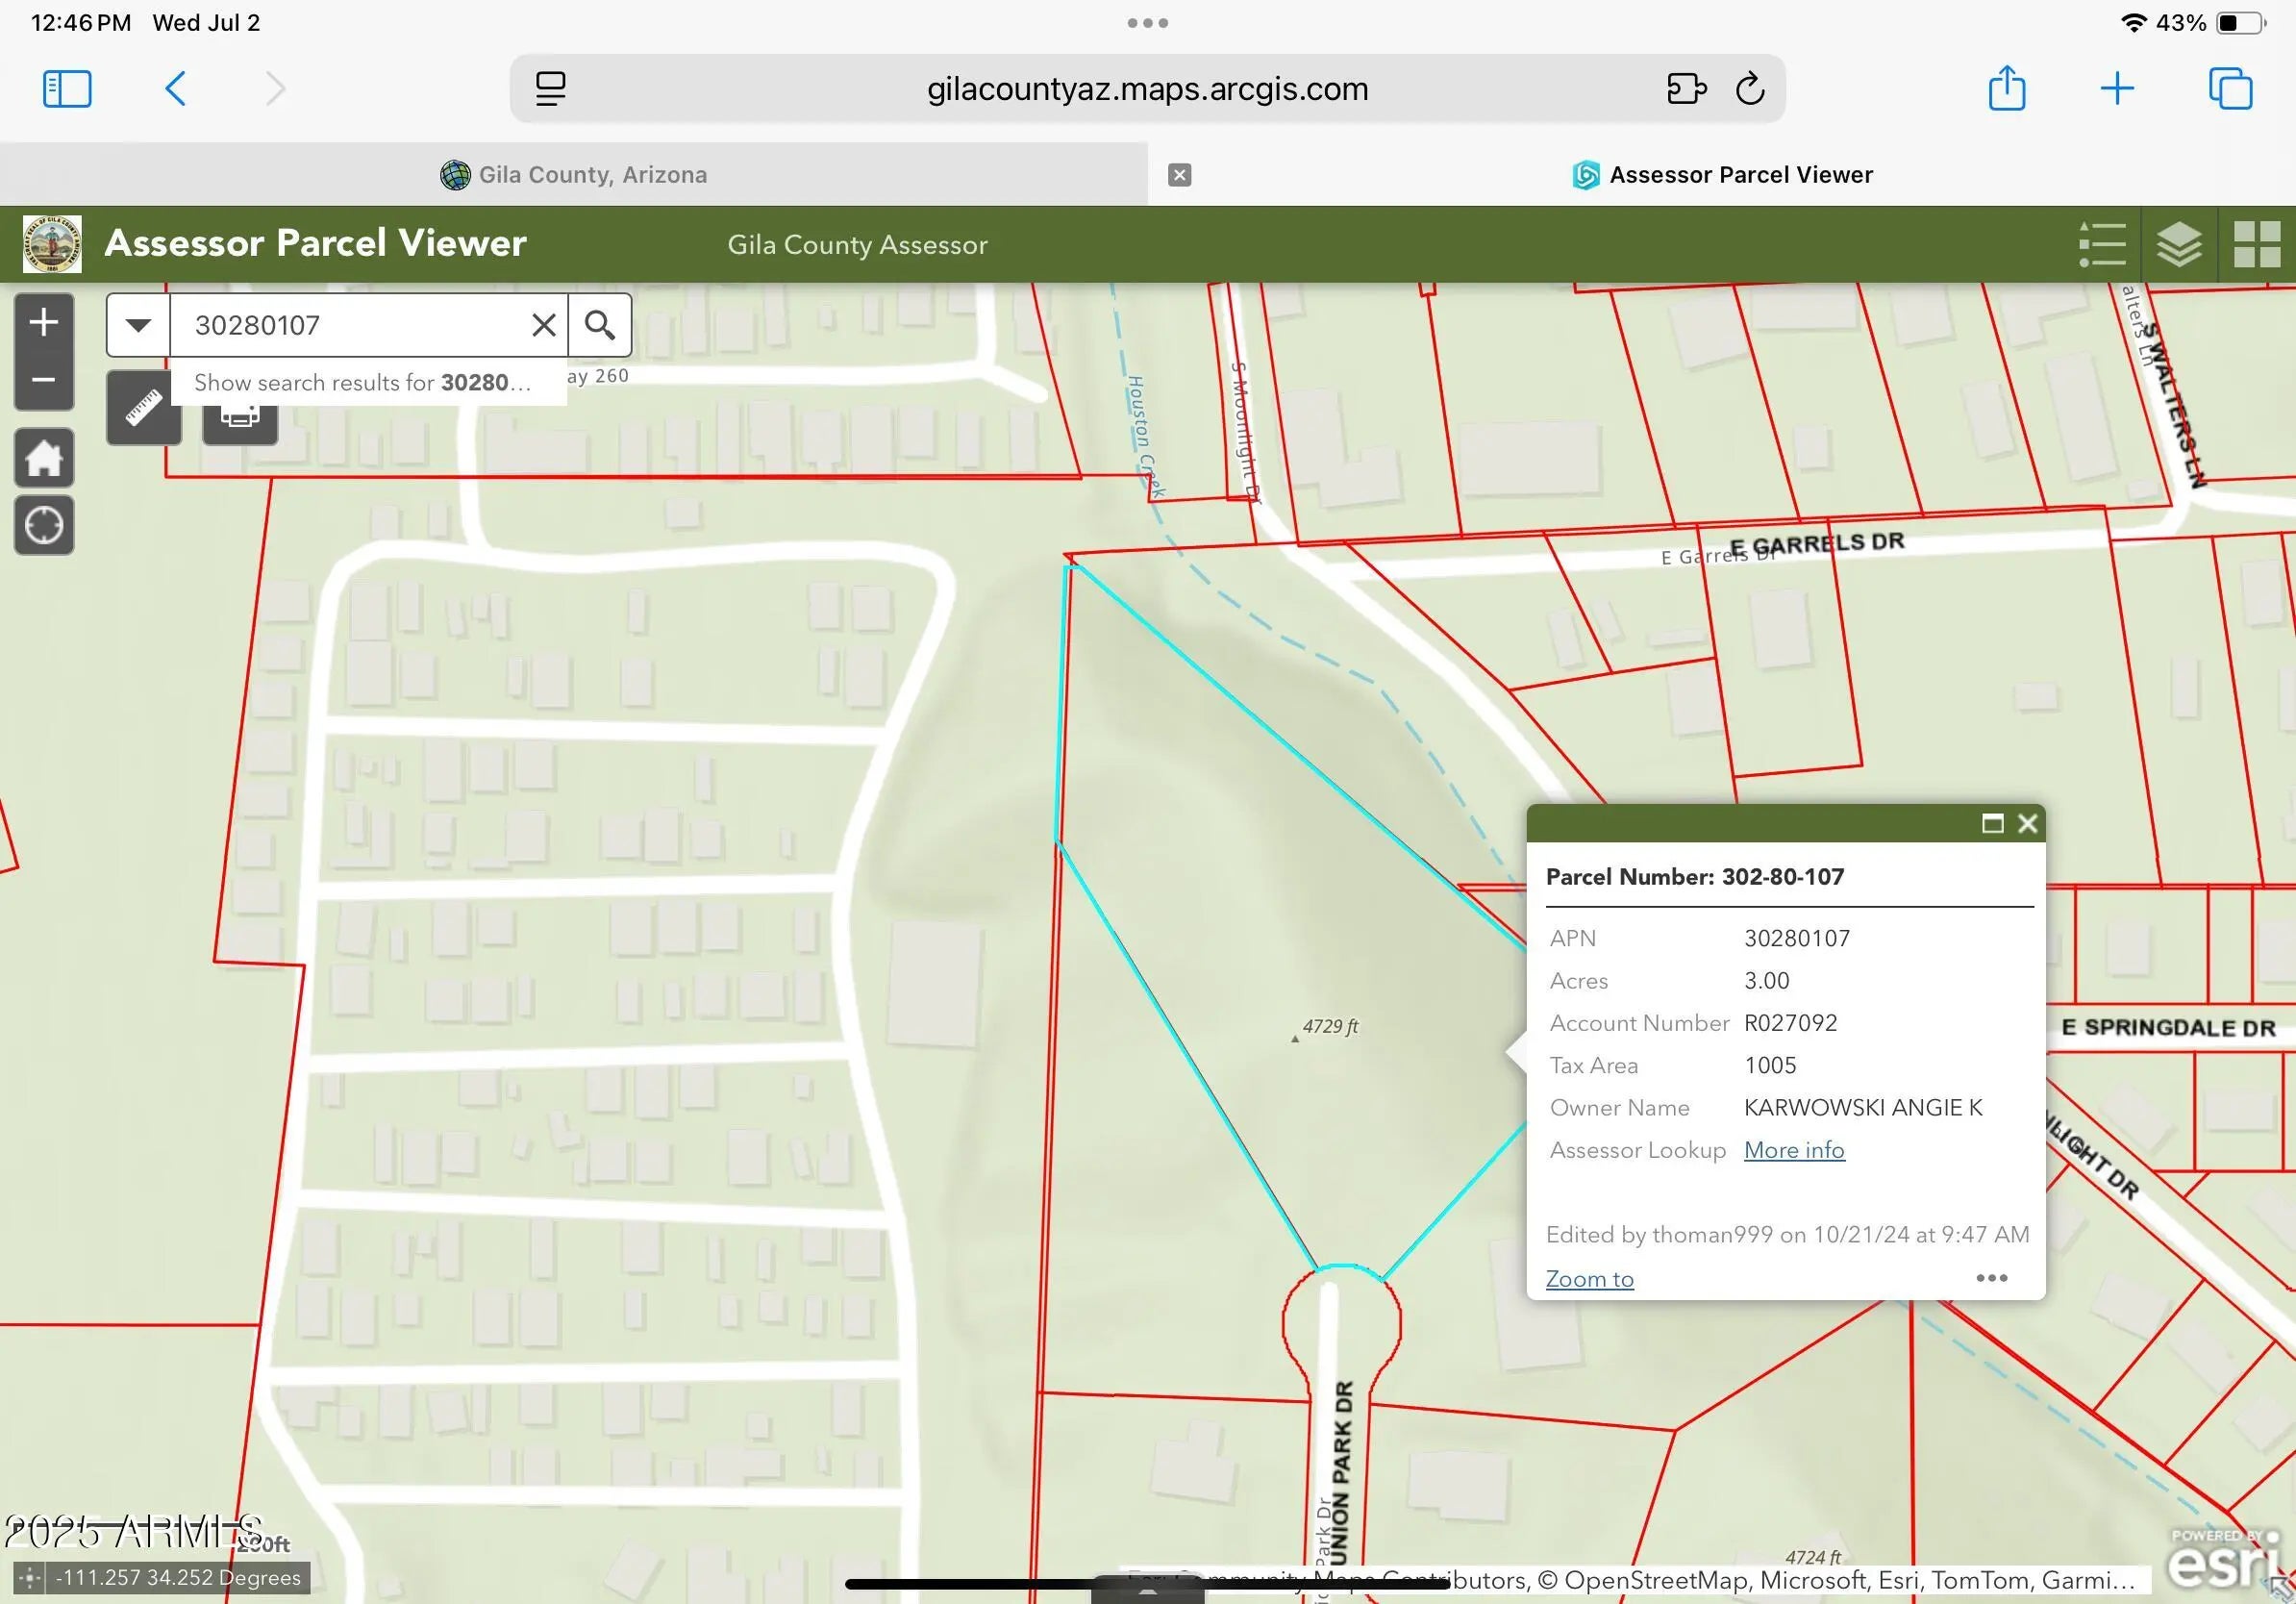Screen dimensions: 2296x1604
Task: Click the zoom out minus button
Action: (43, 380)
